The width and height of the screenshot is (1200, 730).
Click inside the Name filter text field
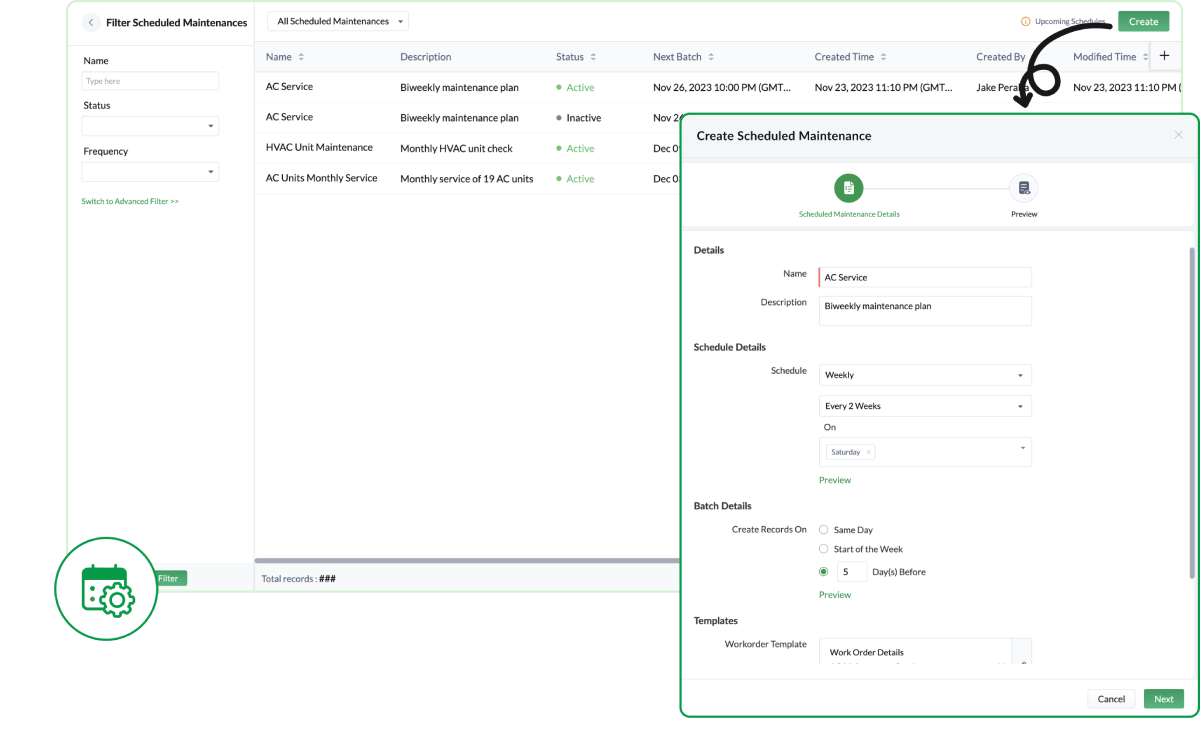click(150, 81)
